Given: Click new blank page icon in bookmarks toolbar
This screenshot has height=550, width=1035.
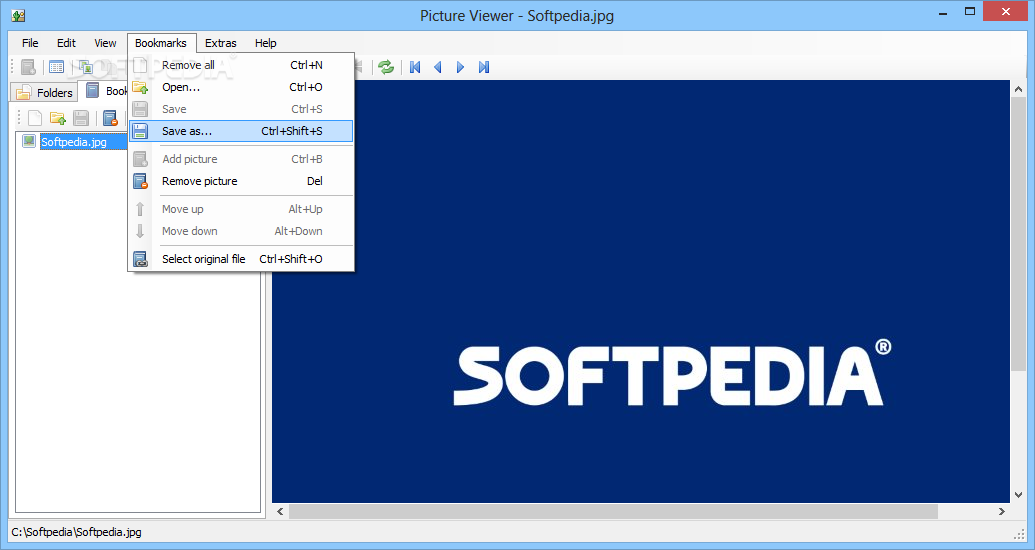Looking at the screenshot, I should 35,118.
